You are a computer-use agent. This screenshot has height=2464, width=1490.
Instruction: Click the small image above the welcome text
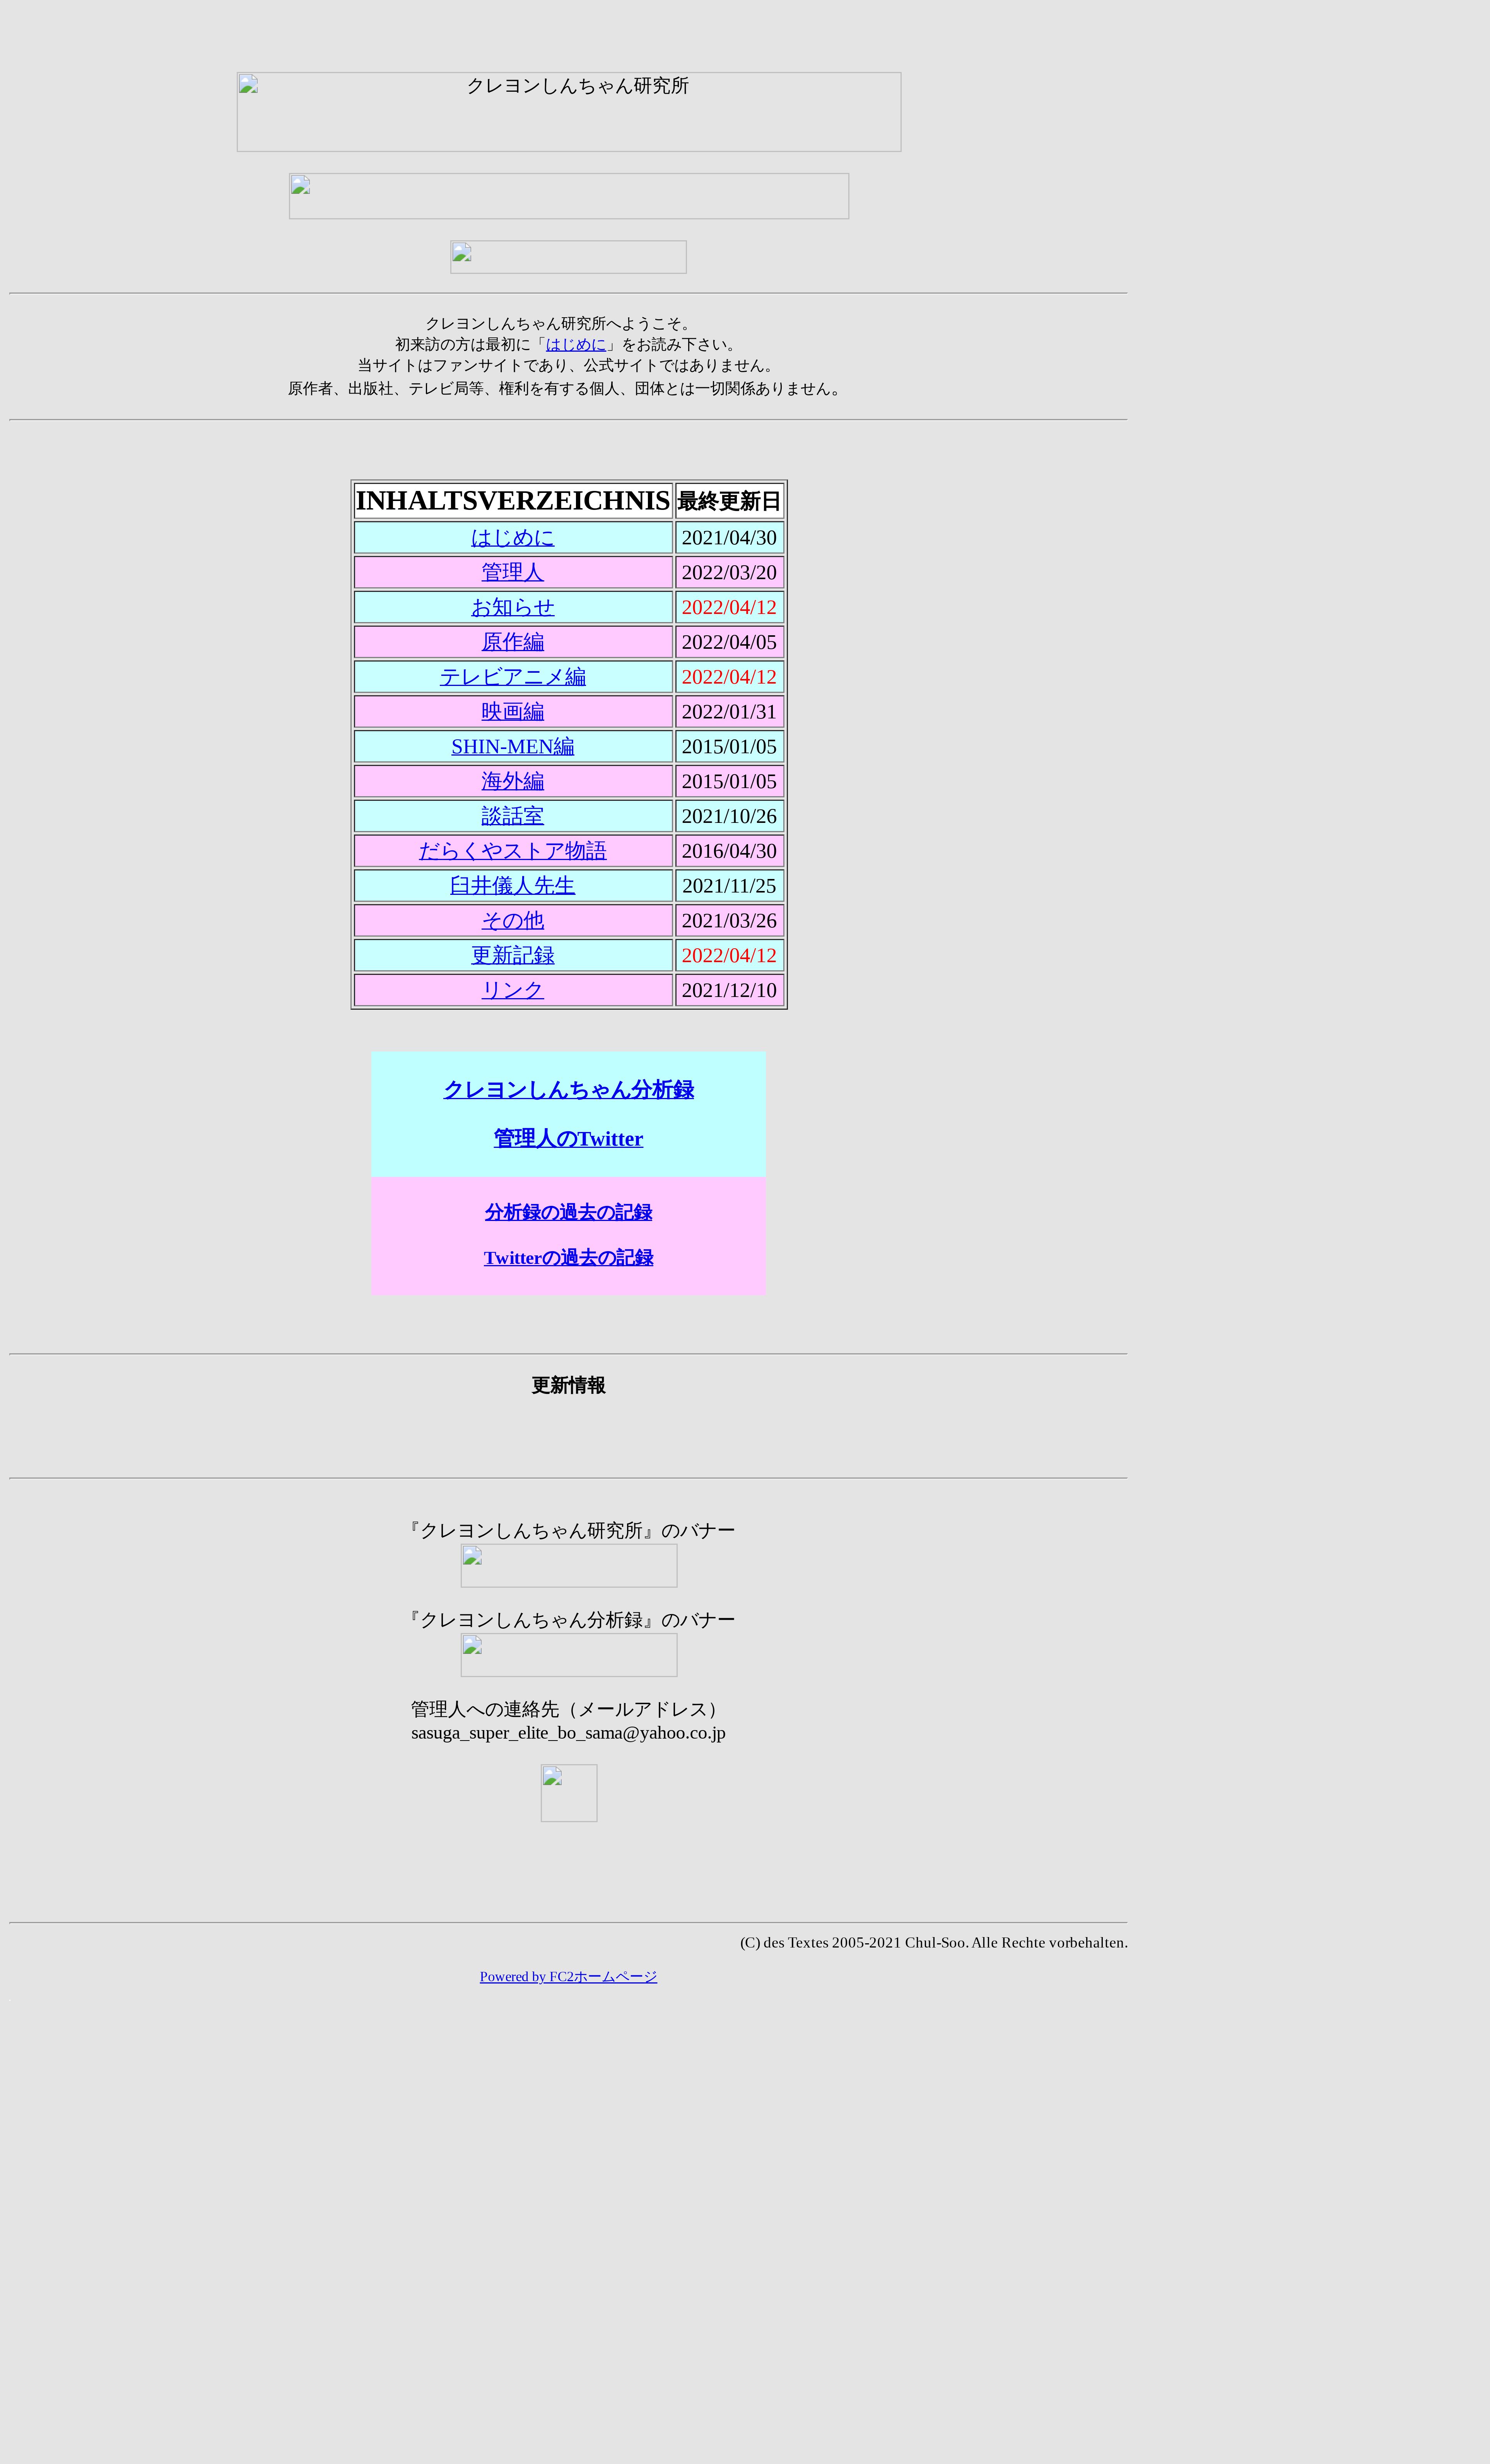tap(568, 257)
